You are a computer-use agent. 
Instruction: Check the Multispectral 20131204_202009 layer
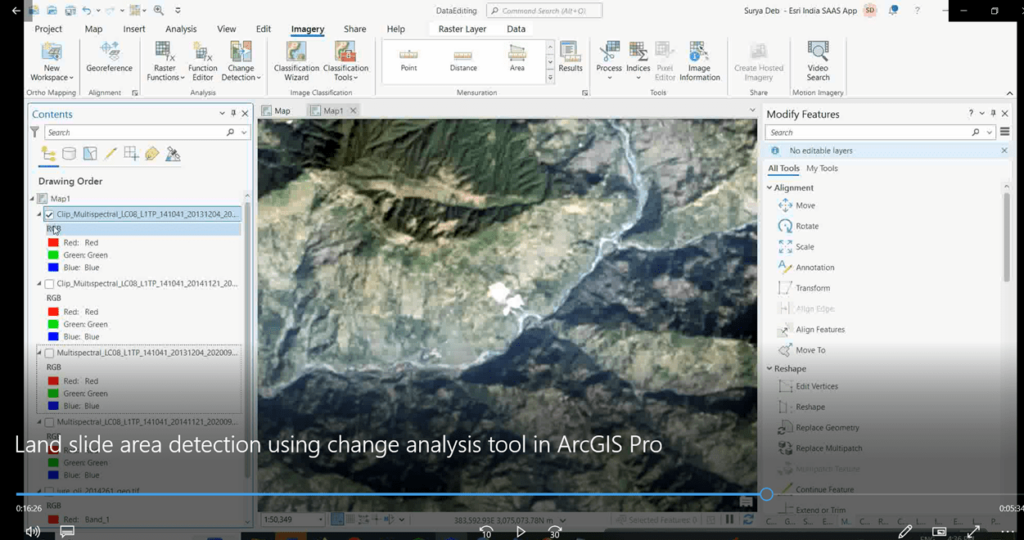click(x=49, y=353)
